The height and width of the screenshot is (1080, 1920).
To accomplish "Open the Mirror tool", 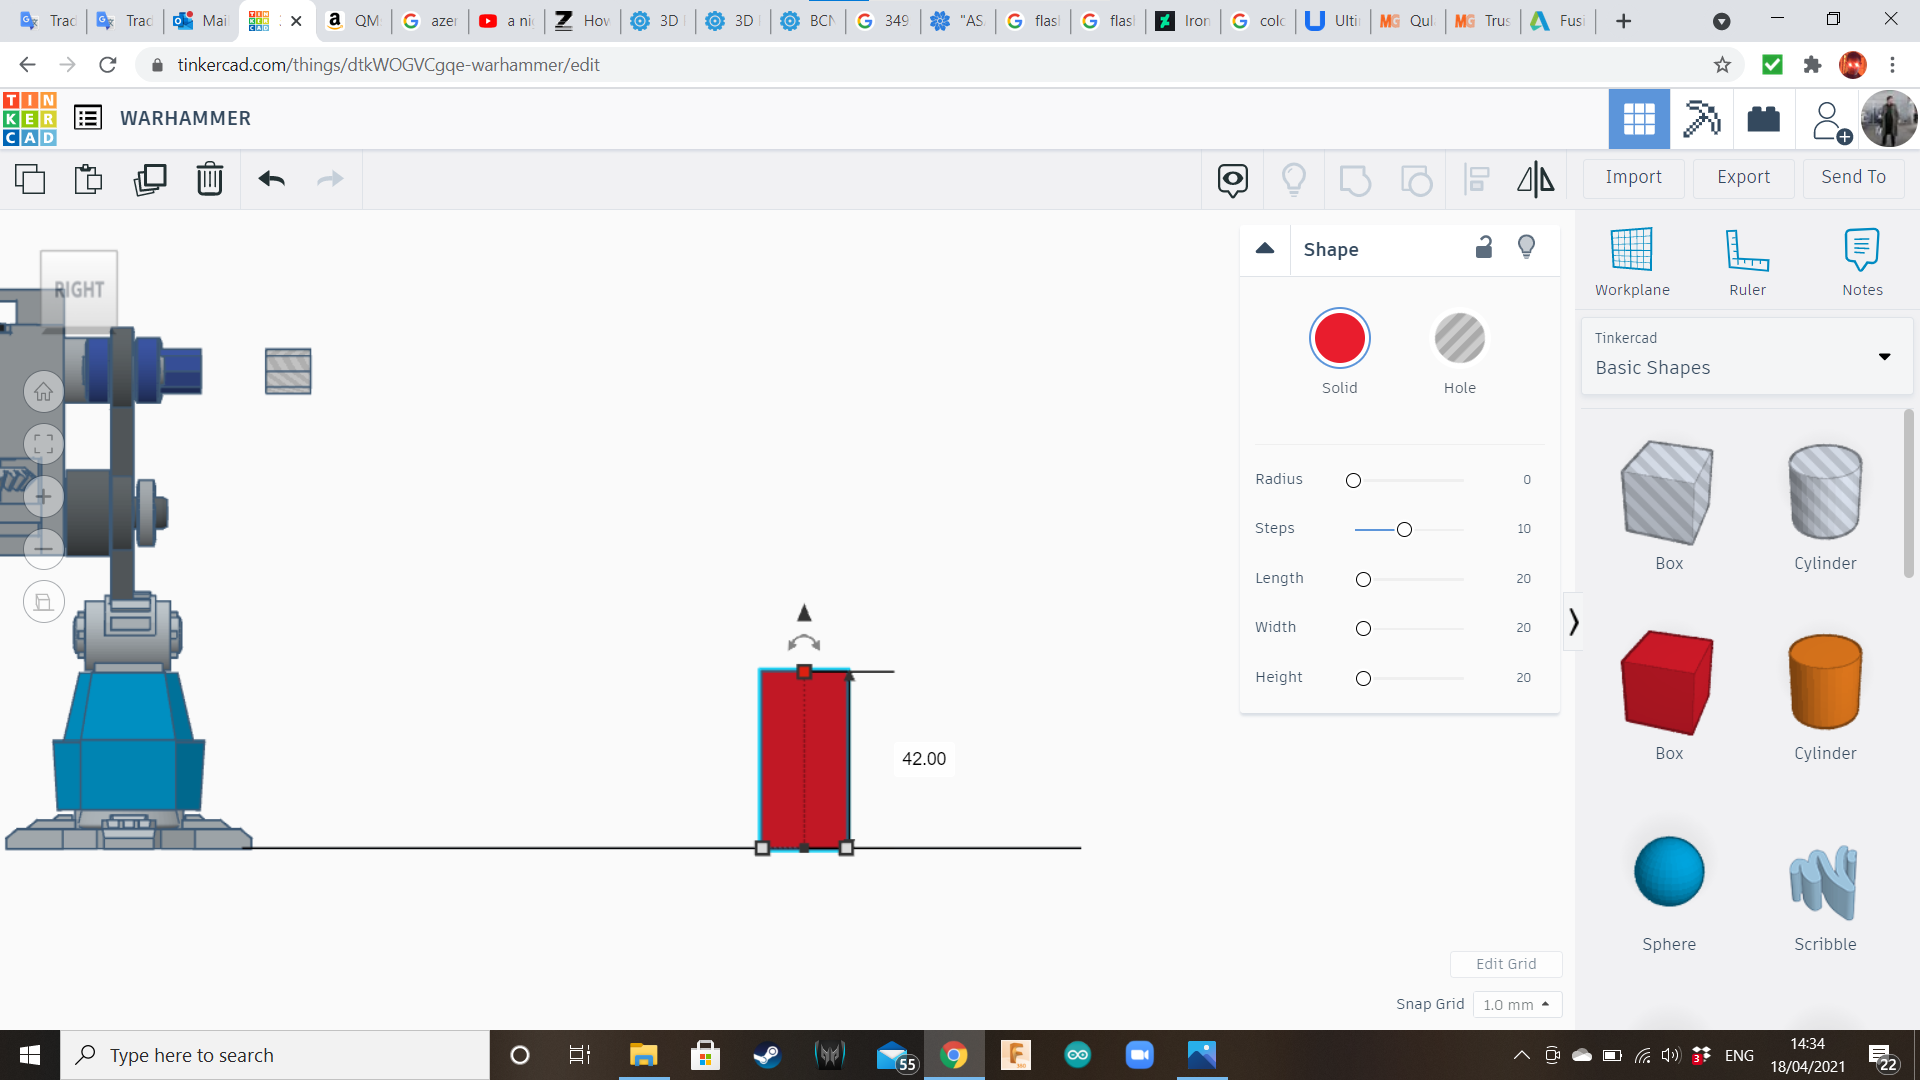I will [x=1535, y=179].
